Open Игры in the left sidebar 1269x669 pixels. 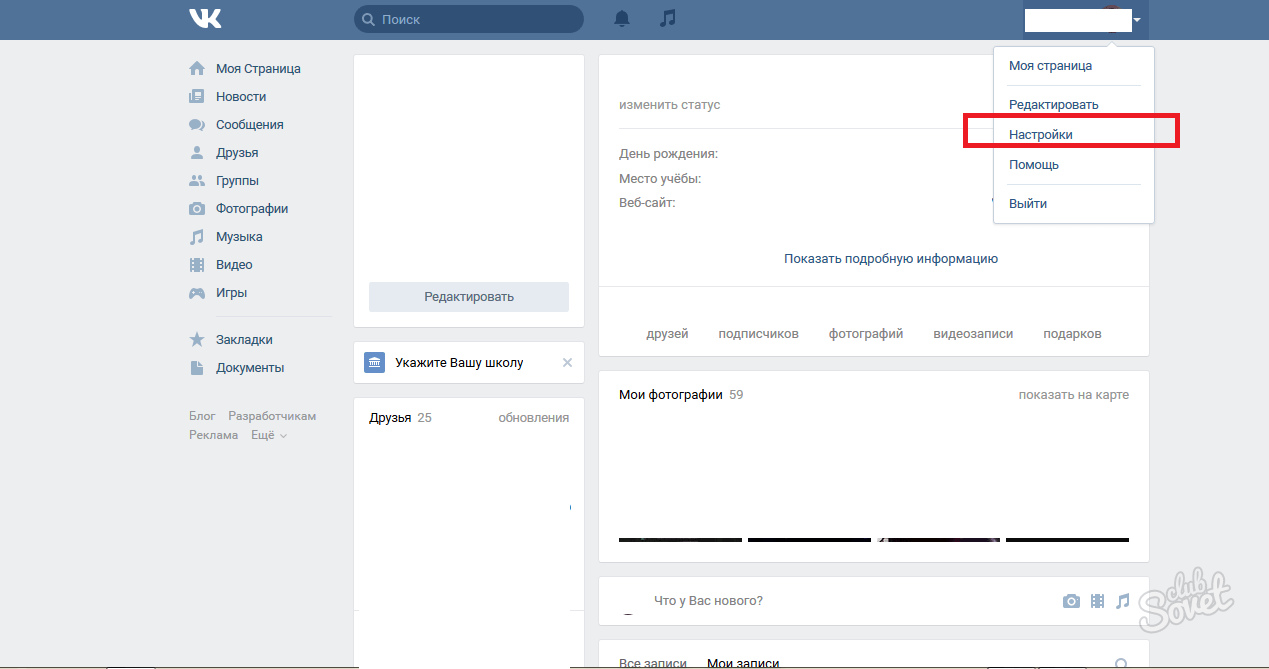click(231, 293)
